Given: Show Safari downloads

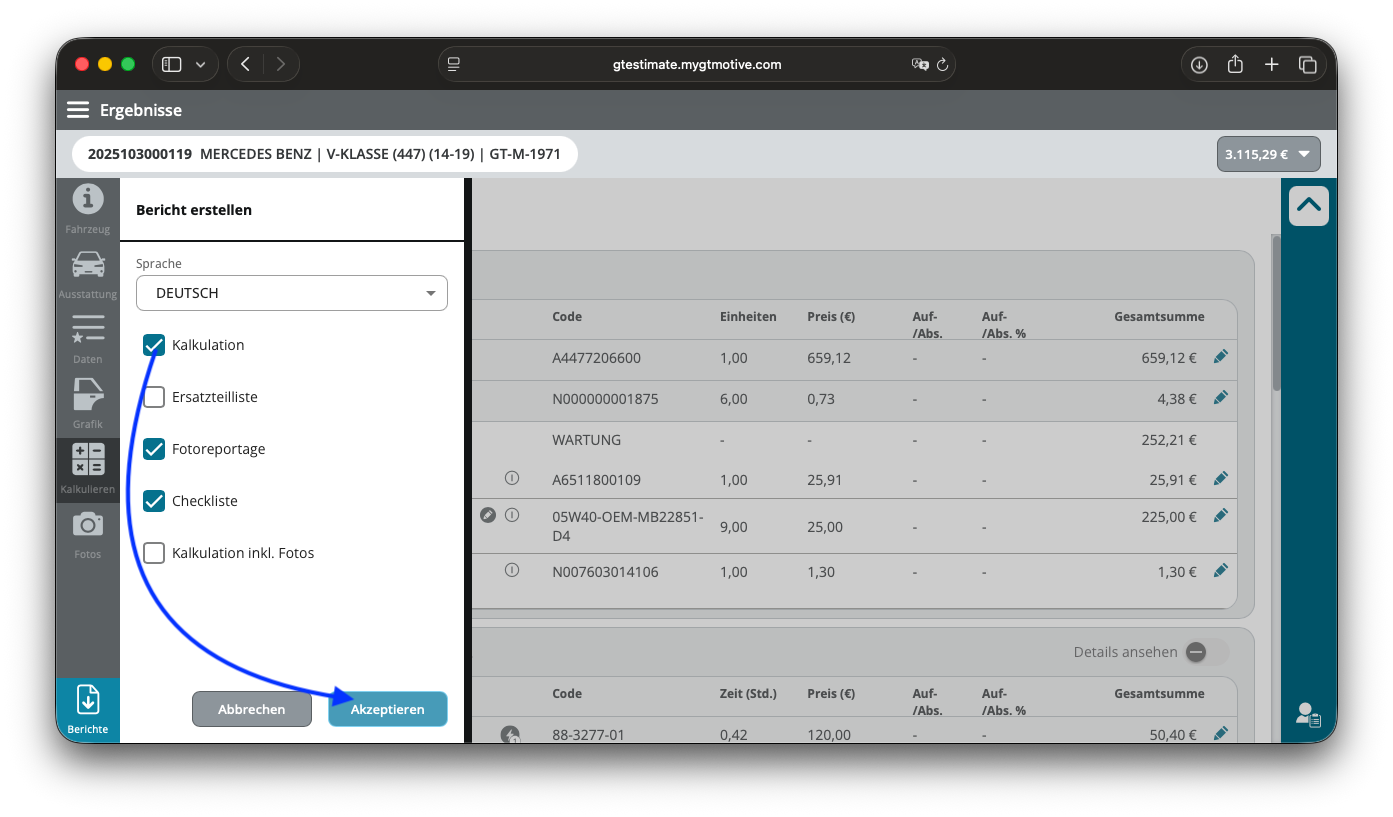Looking at the screenshot, I should click(1199, 64).
